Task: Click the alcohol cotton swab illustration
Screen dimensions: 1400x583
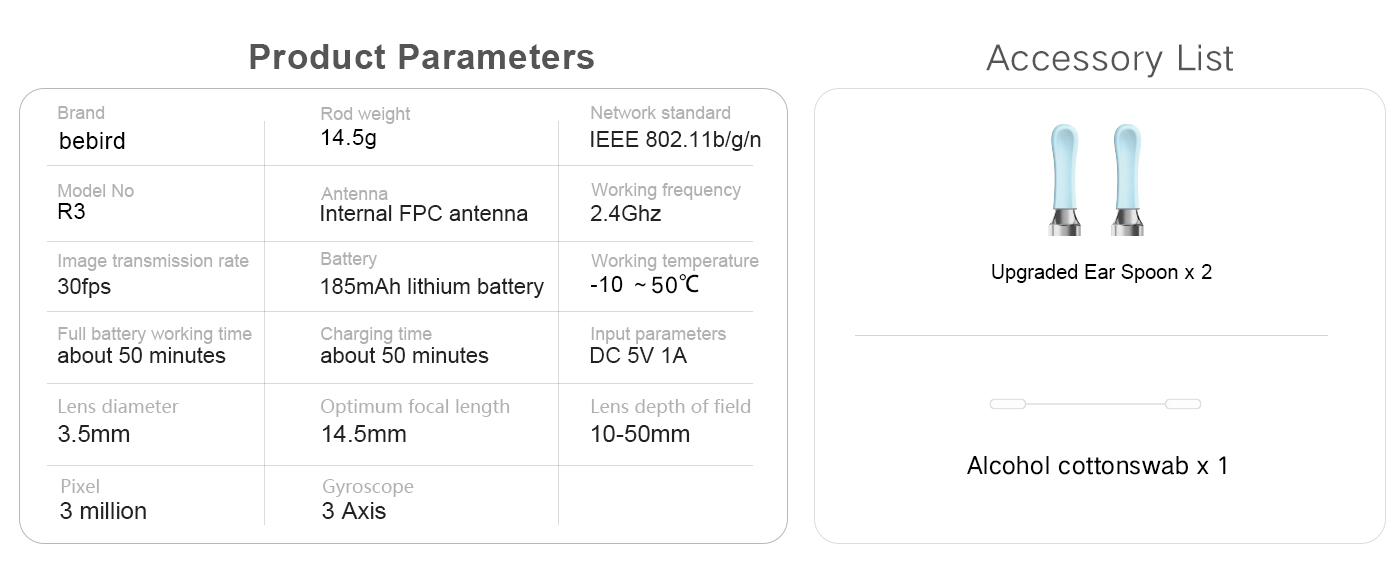Action: tap(1095, 404)
